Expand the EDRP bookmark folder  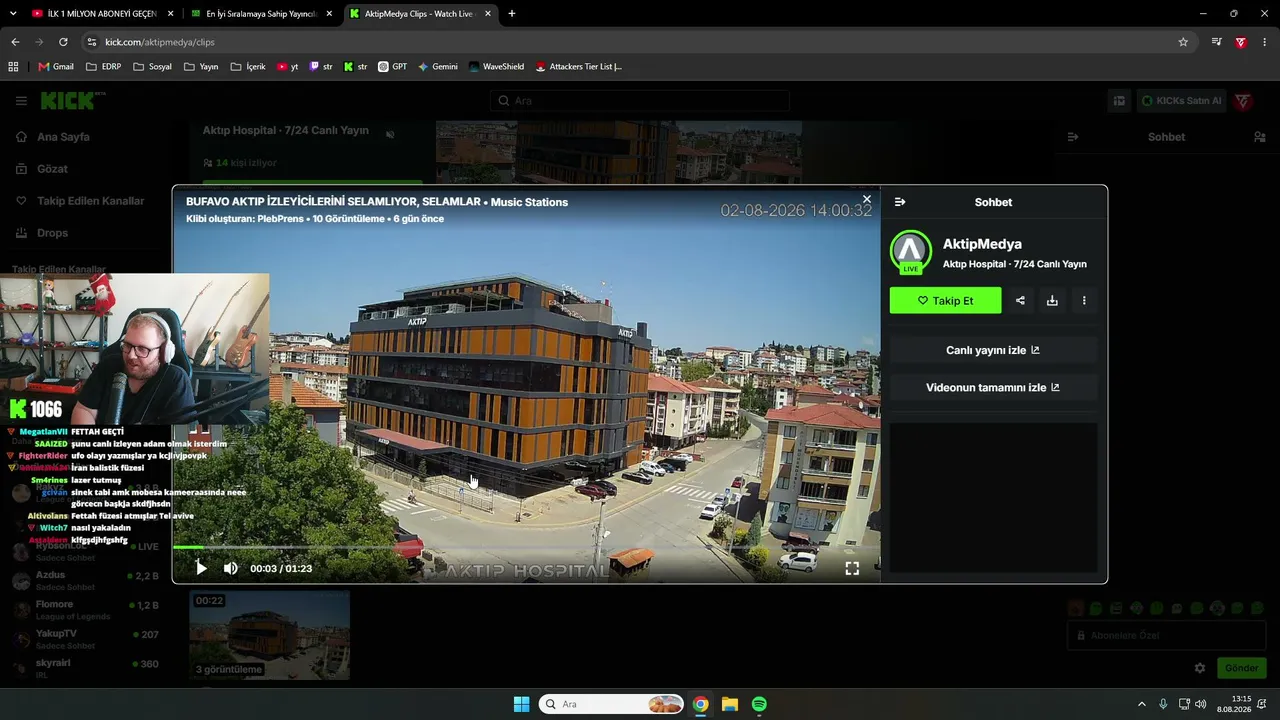[104, 67]
